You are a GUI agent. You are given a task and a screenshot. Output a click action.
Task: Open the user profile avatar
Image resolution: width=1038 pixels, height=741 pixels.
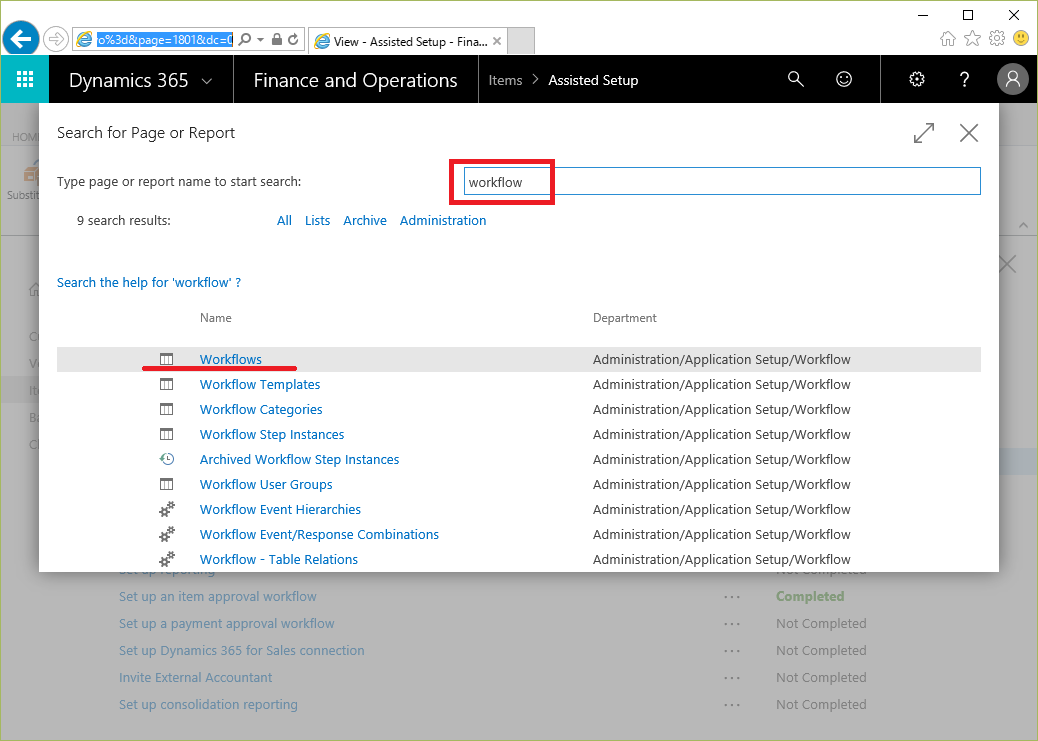(x=1012, y=79)
